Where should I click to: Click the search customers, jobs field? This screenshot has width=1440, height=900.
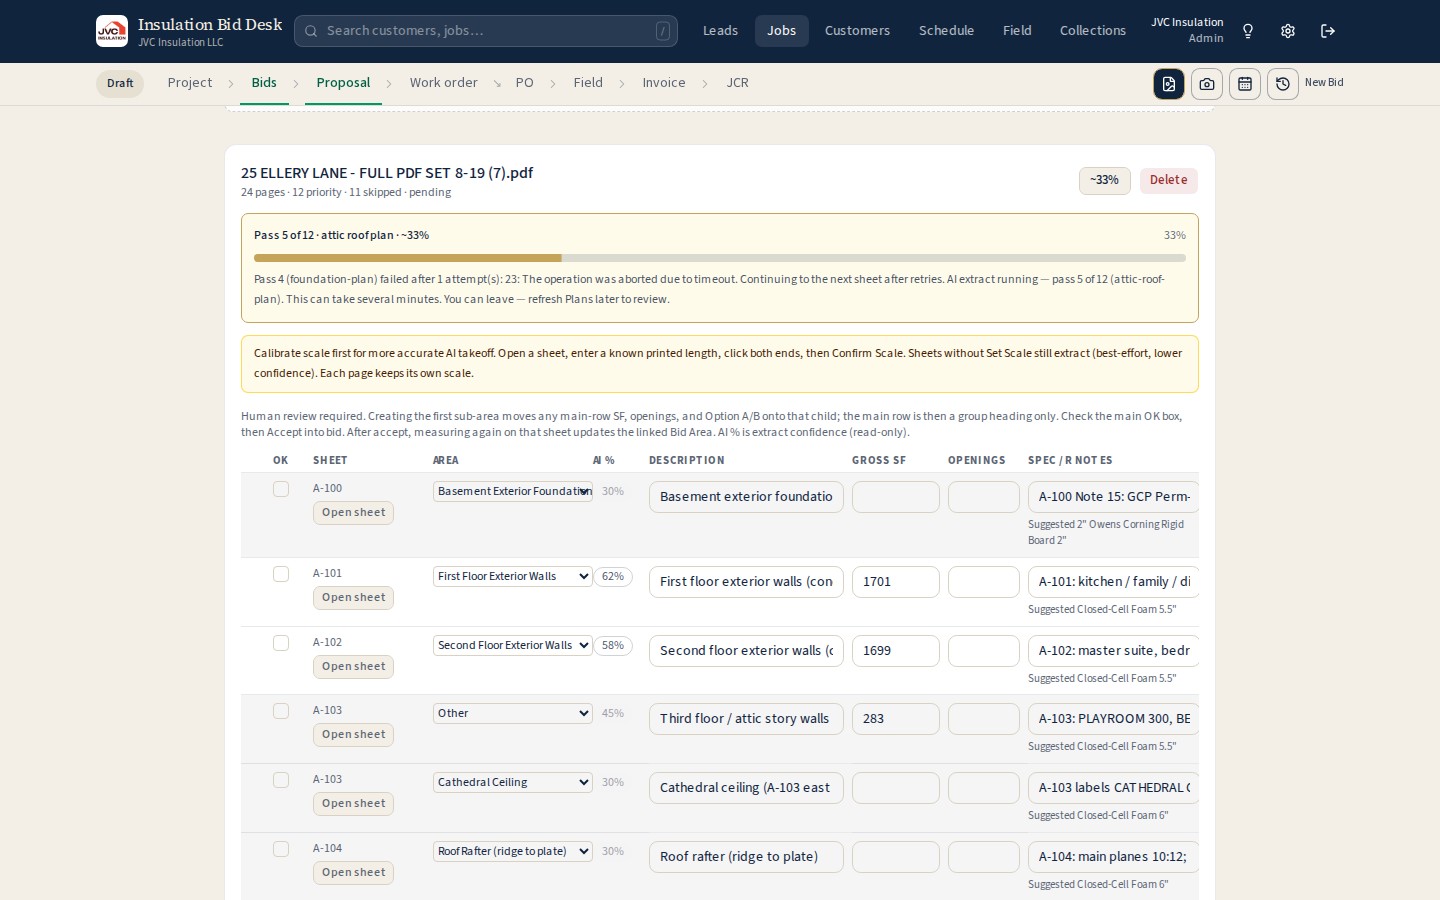486,31
